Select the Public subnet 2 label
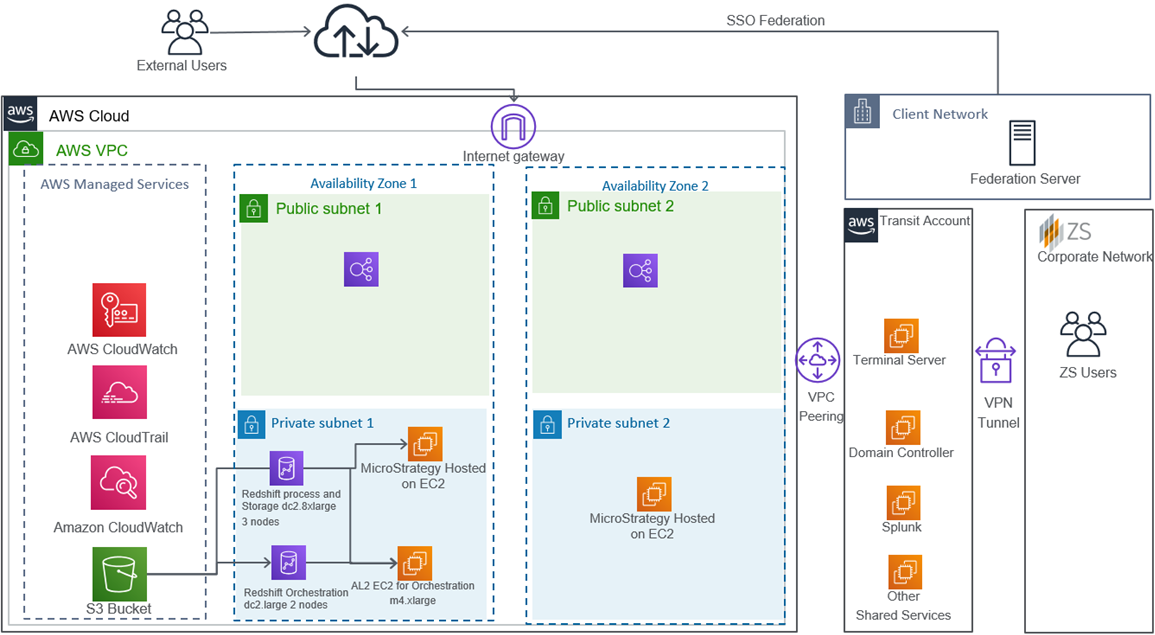1155x635 pixels. [620, 206]
